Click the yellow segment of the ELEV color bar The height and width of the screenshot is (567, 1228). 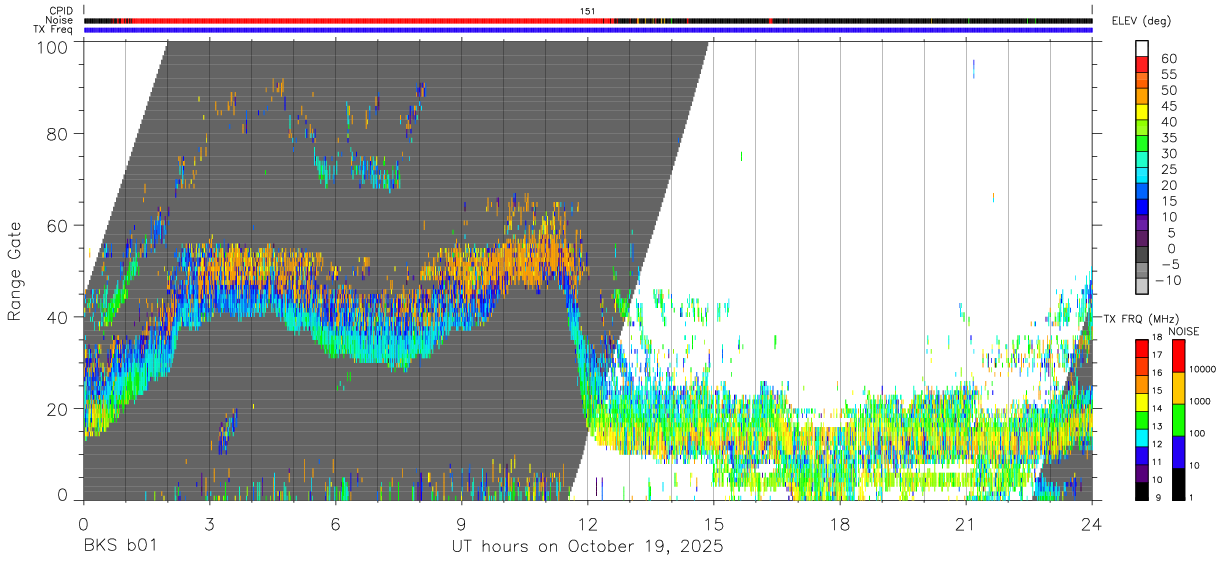point(1143,111)
